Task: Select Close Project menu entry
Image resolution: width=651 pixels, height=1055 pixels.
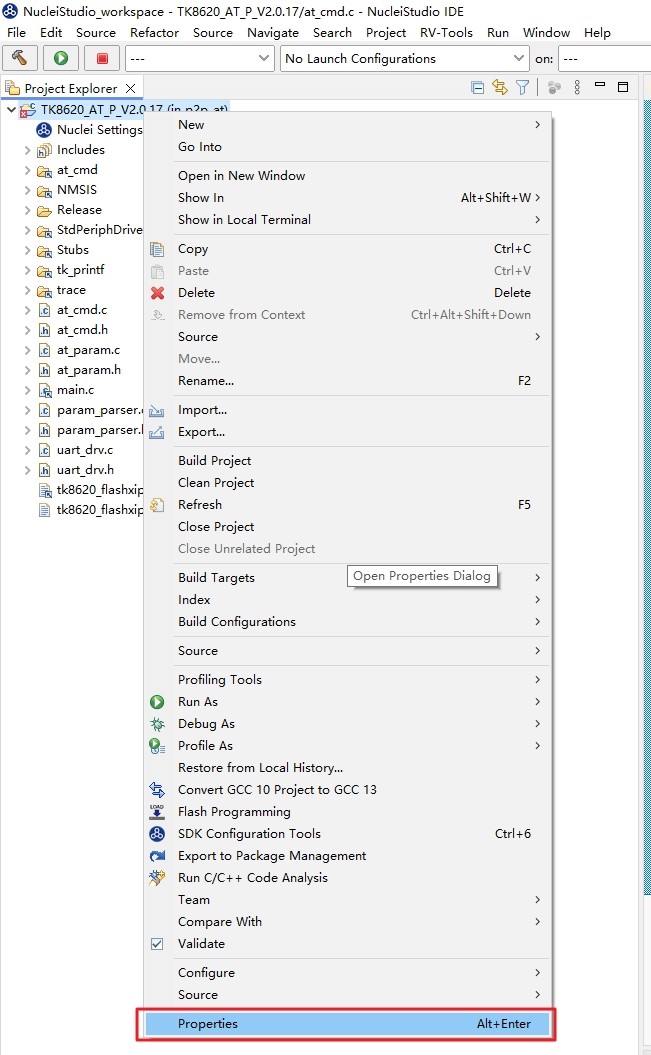Action: pos(348,526)
